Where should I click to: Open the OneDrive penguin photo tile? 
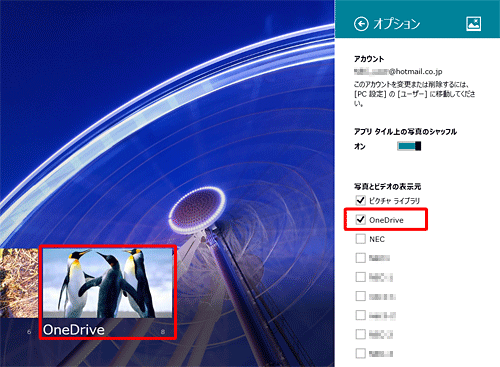108,293
